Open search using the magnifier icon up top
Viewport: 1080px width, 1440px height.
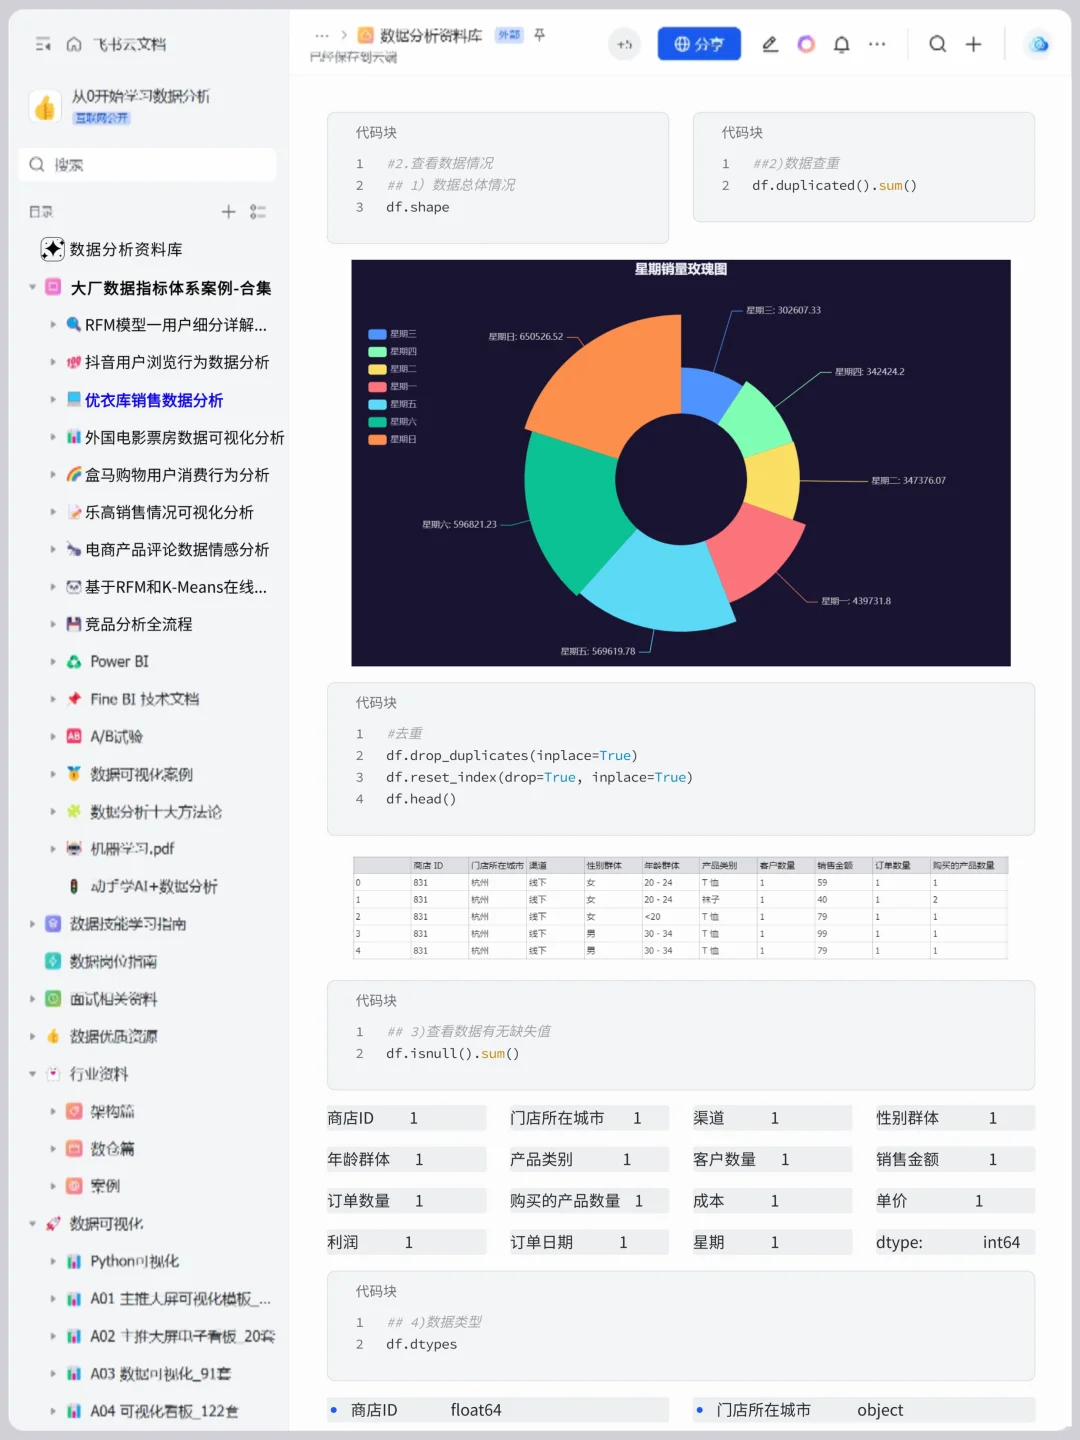[937, 44]
